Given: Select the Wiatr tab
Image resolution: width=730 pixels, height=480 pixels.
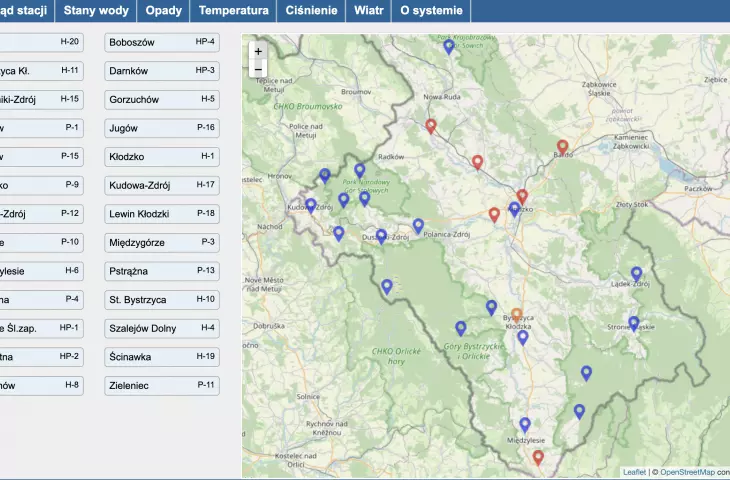Looking at the screenshot, I should coord(368,11).
